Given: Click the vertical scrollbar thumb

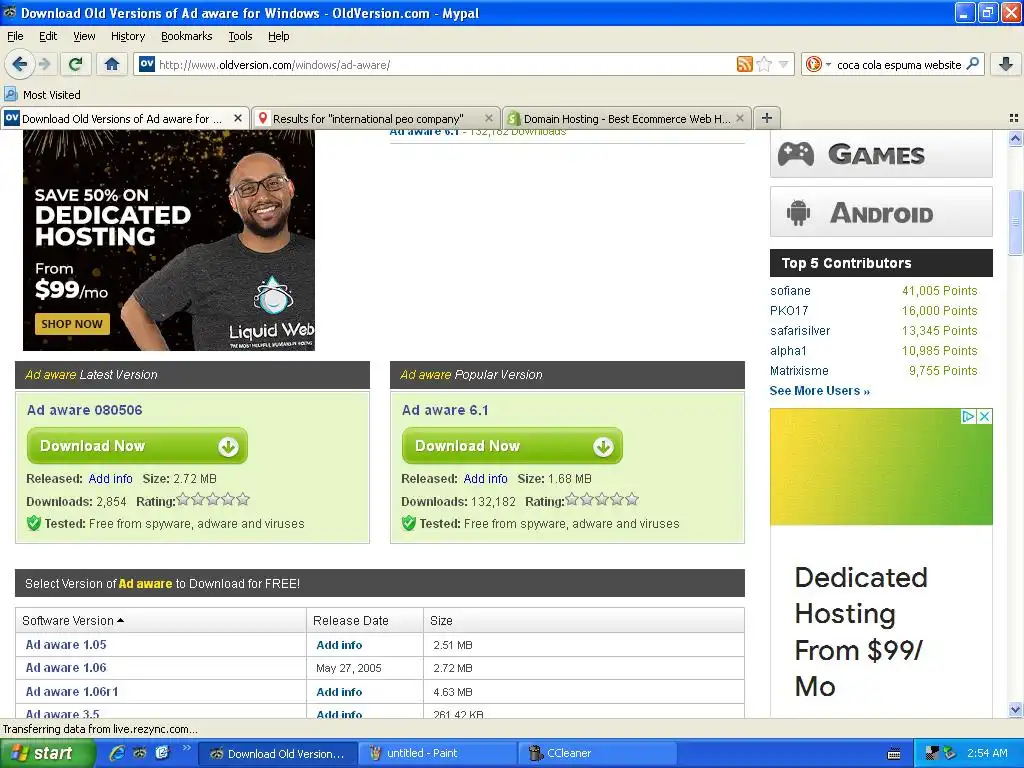Looking at the screenshot, I should click(x=1015, y=222).
